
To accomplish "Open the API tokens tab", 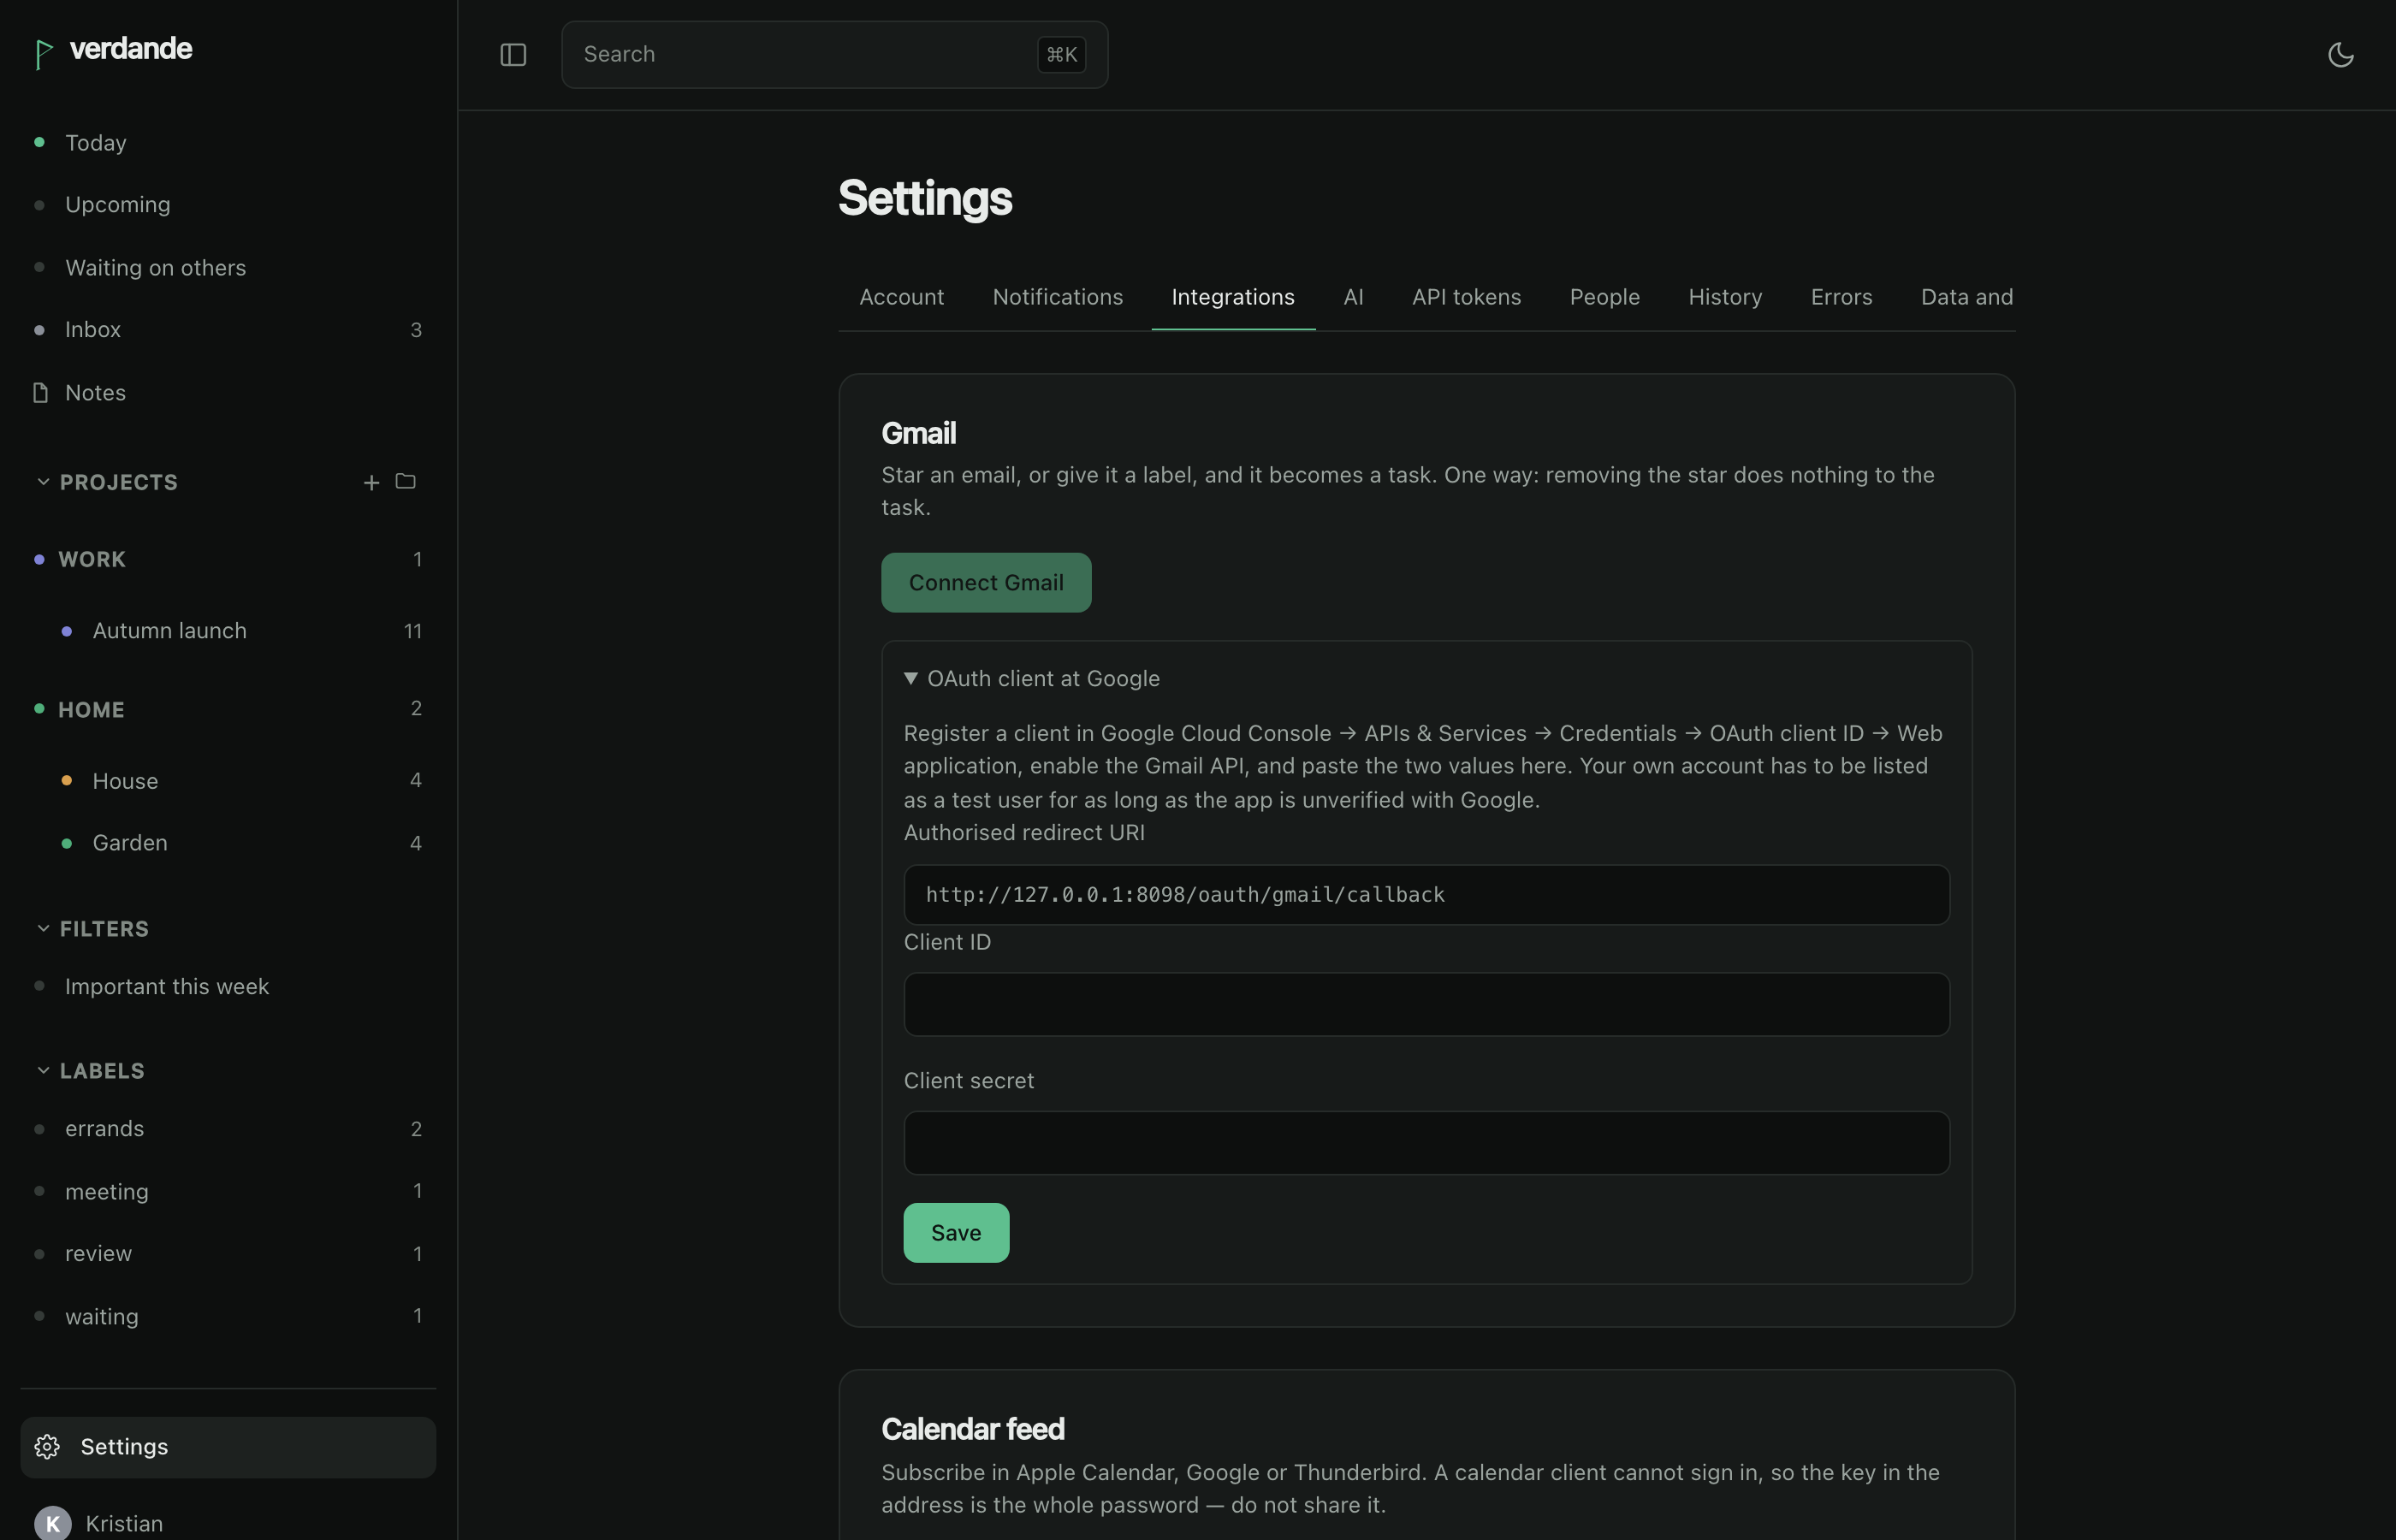I will click(x=1466, y=297).
